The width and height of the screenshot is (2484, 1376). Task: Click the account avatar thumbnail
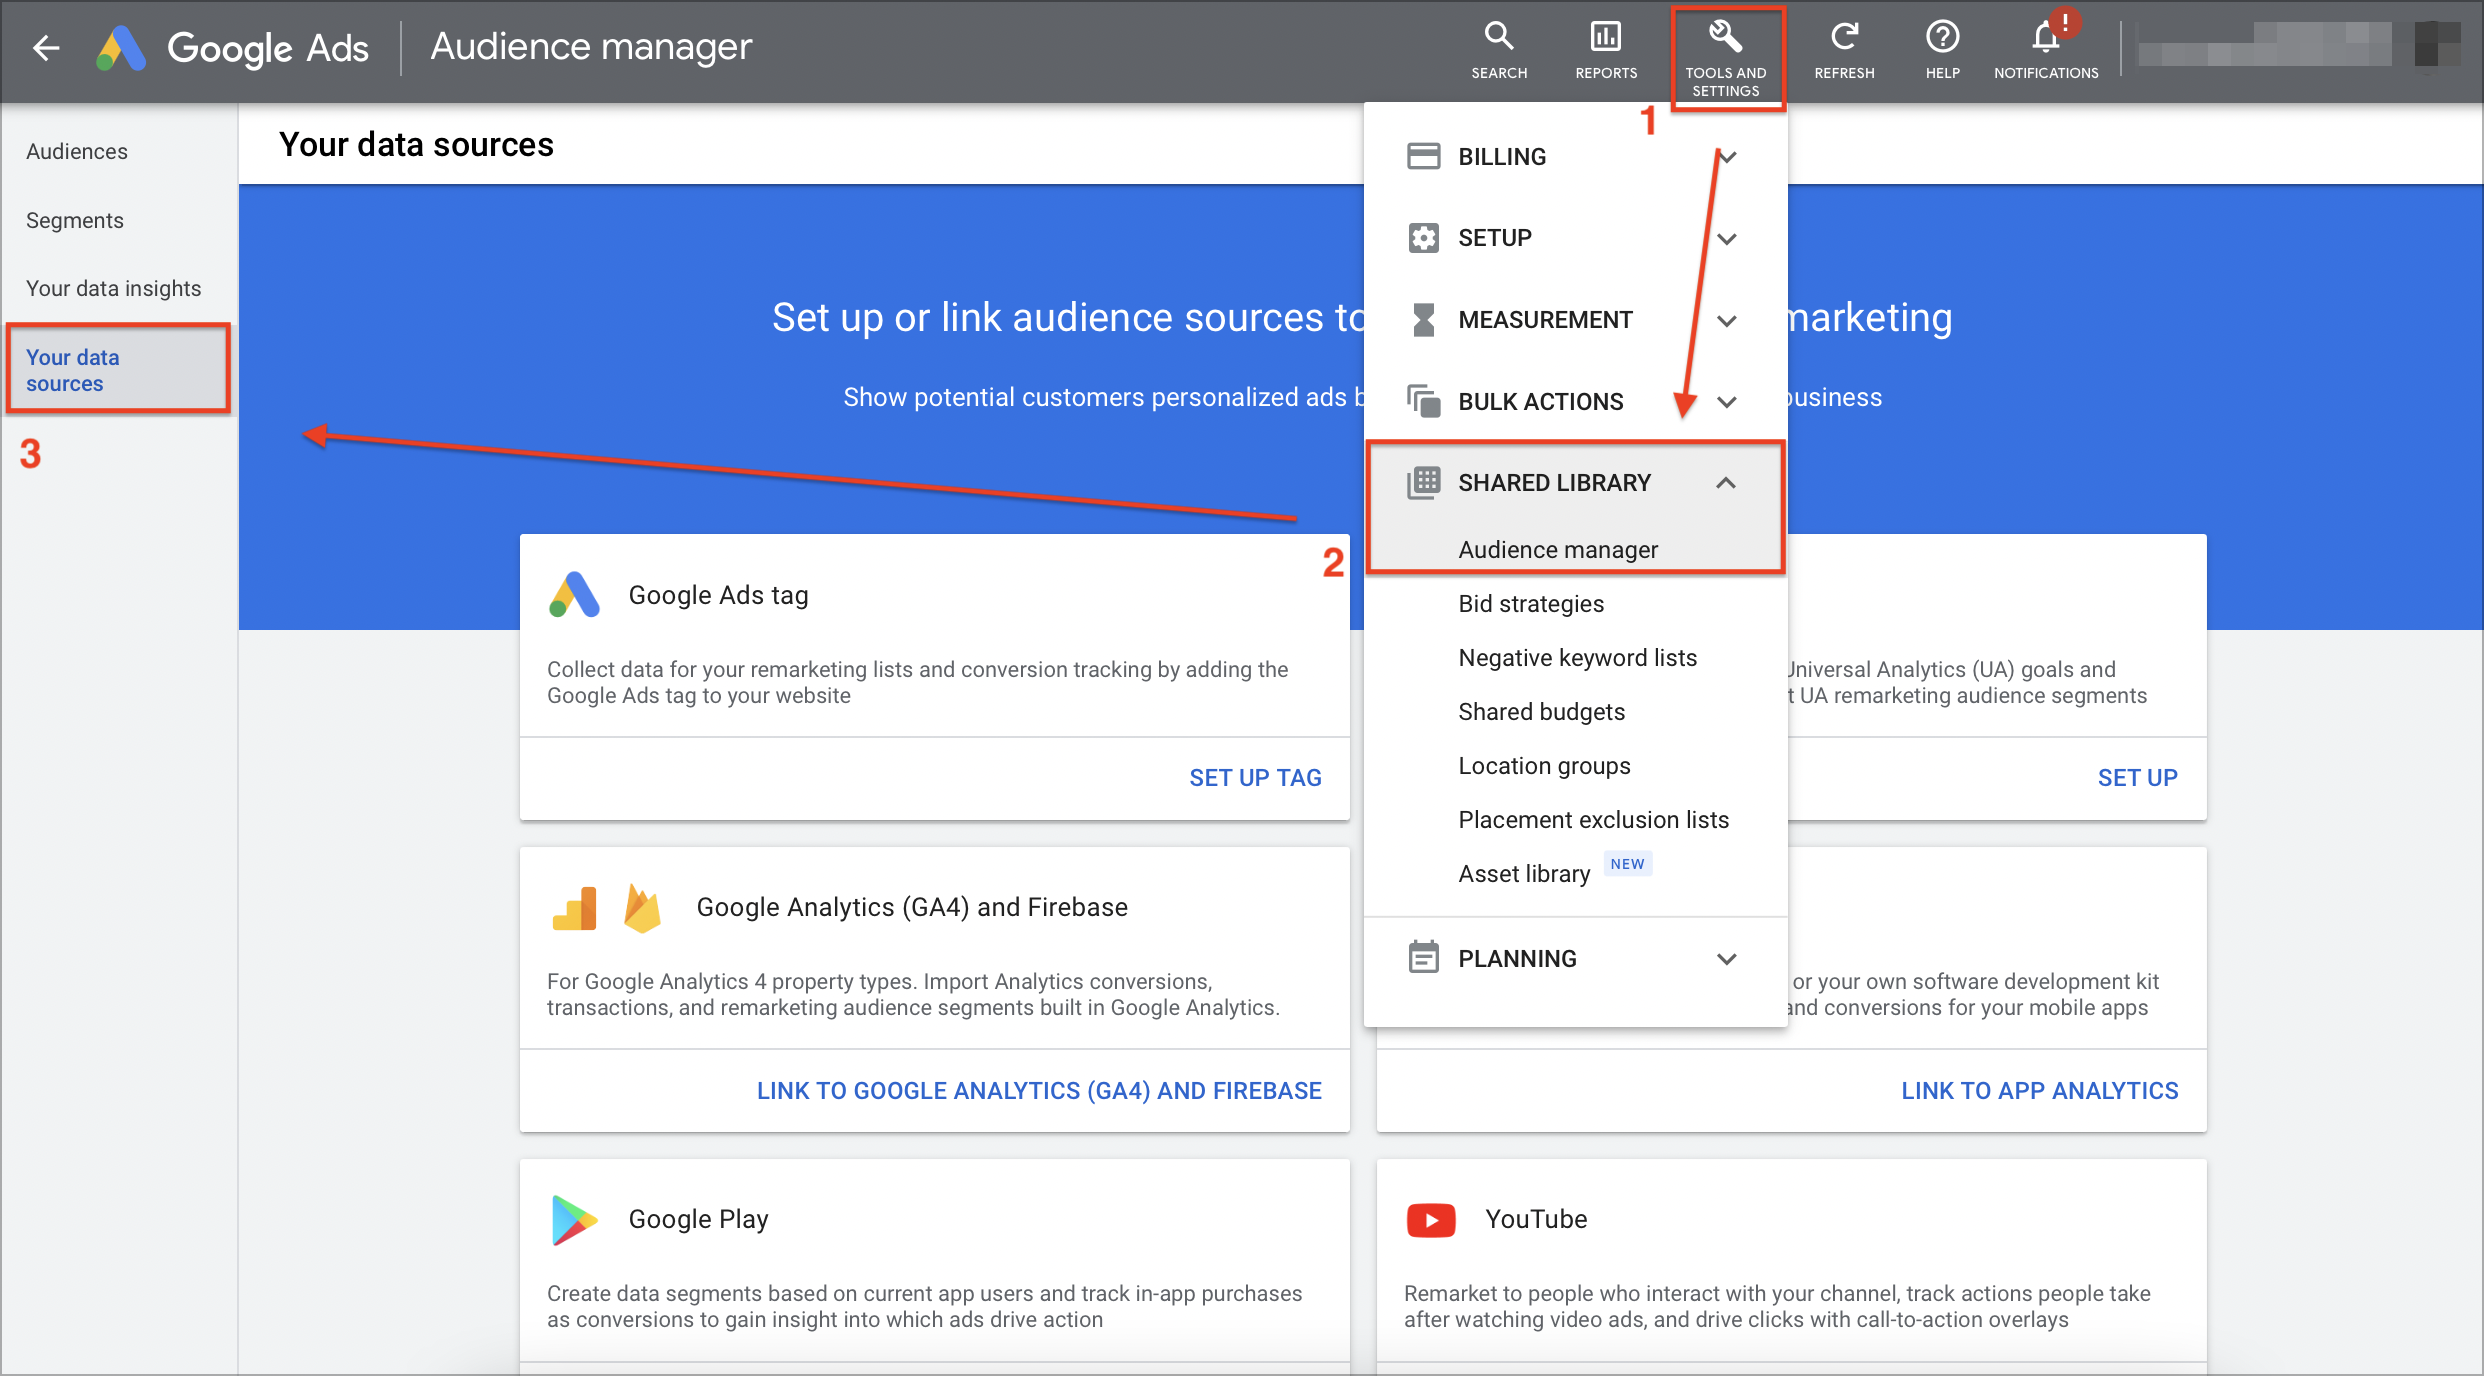pyautogui.click(x=2437, y=44)
